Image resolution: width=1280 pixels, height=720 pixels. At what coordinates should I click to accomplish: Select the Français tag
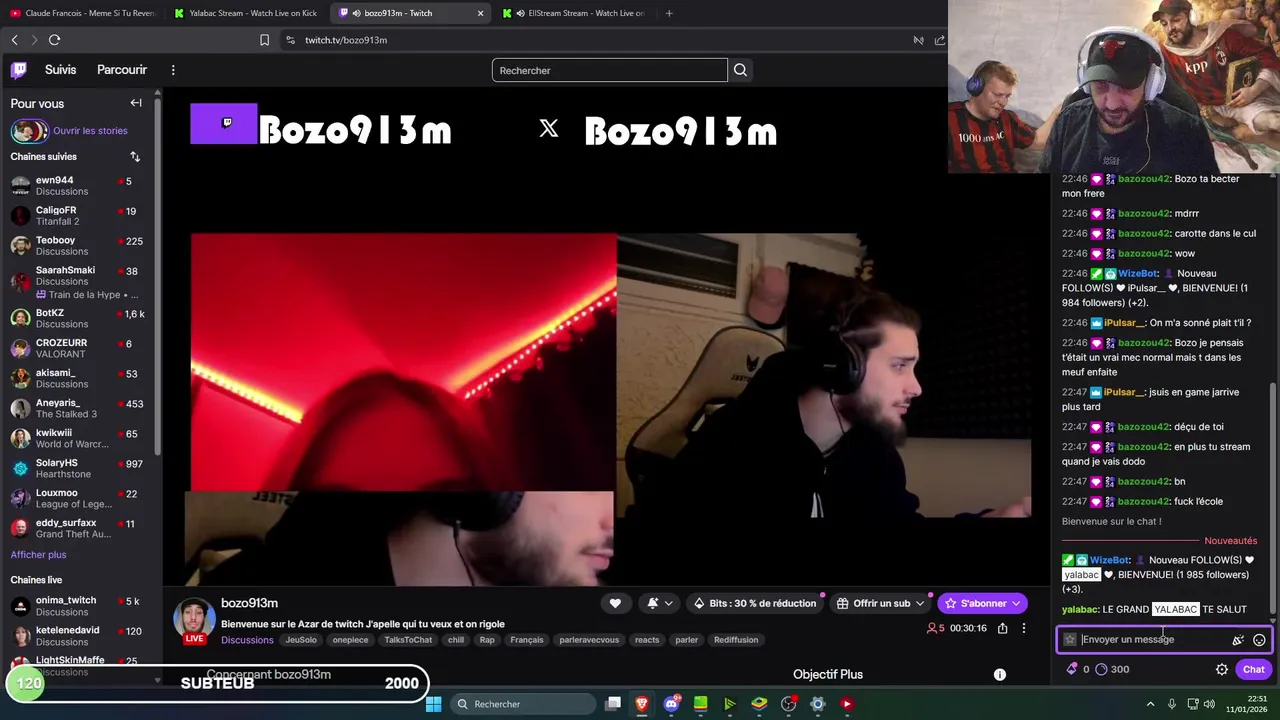tap(527, 640)
